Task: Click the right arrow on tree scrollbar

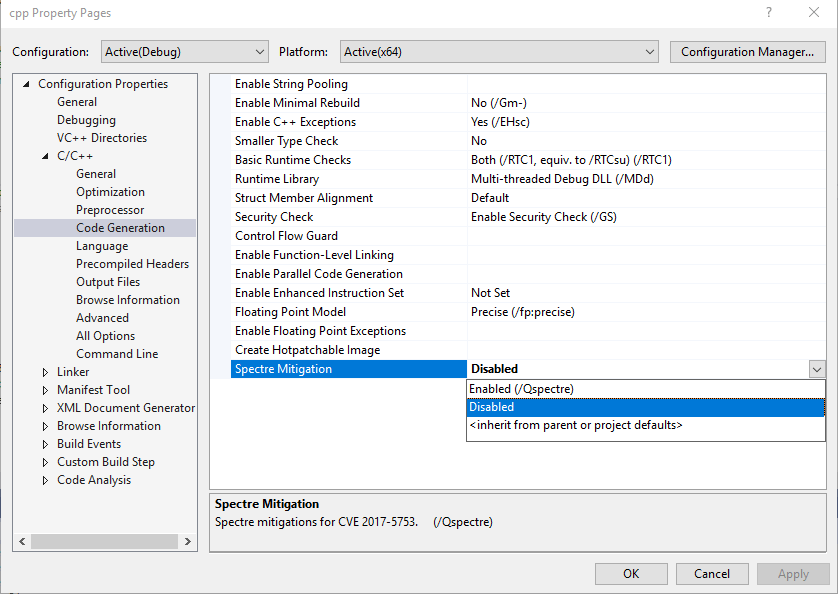Action: (x=188, y=541)
